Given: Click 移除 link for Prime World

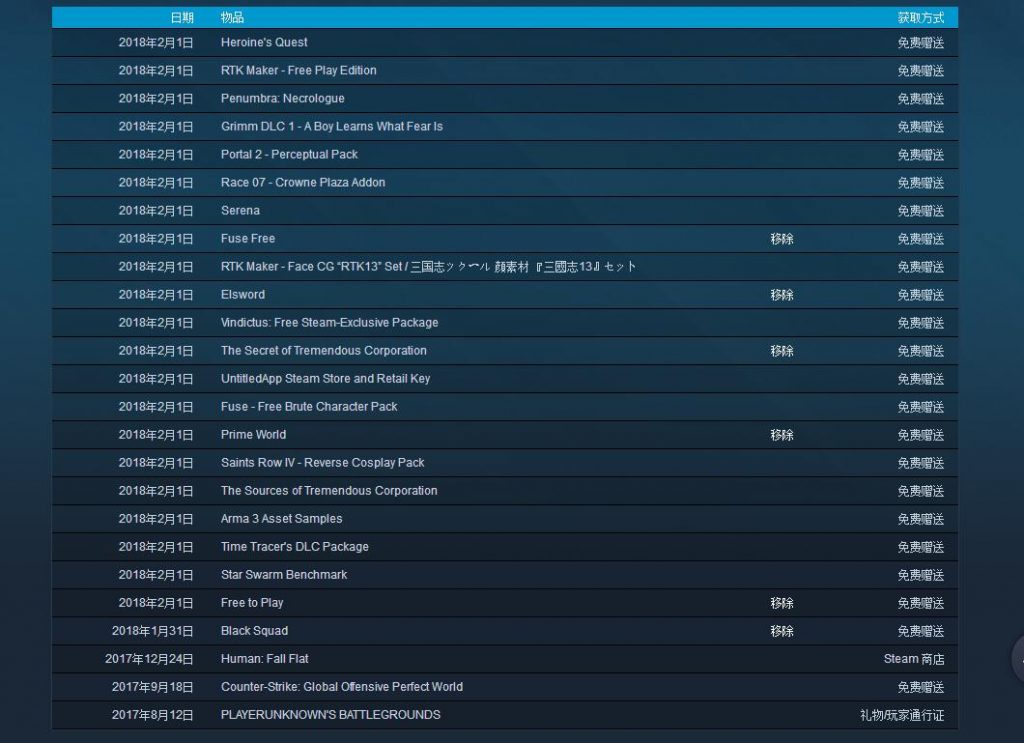Looking at the screenshot, I should point(782,435).
